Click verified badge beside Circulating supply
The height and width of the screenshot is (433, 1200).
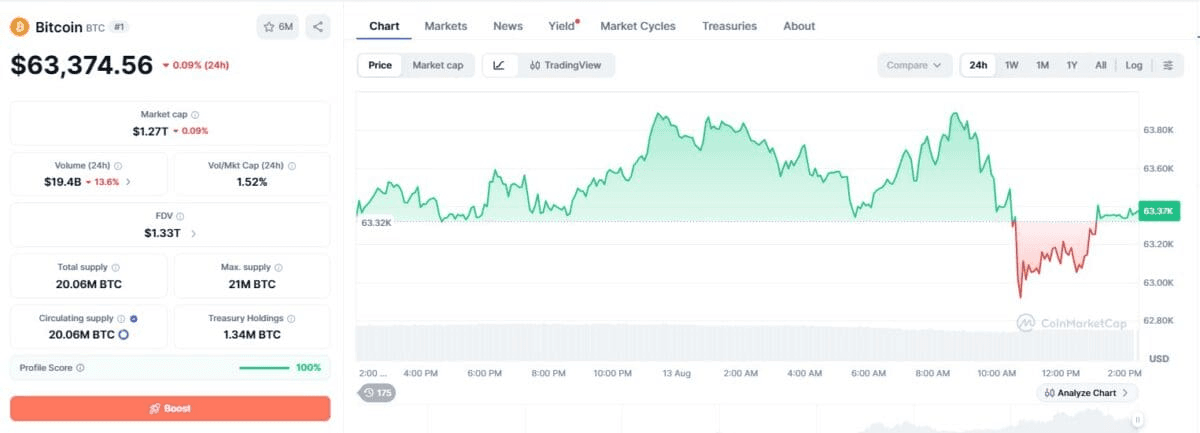coord(133,319)
